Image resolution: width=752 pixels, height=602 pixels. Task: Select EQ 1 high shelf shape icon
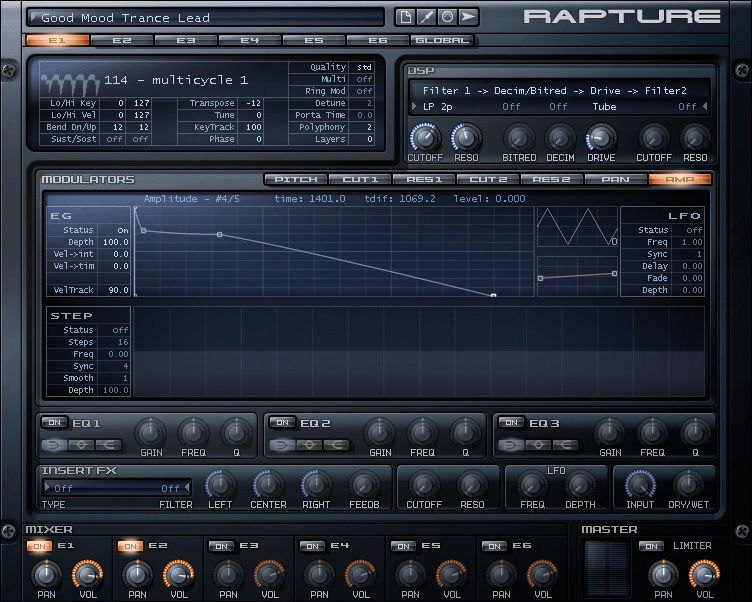(x=108, y=445)
